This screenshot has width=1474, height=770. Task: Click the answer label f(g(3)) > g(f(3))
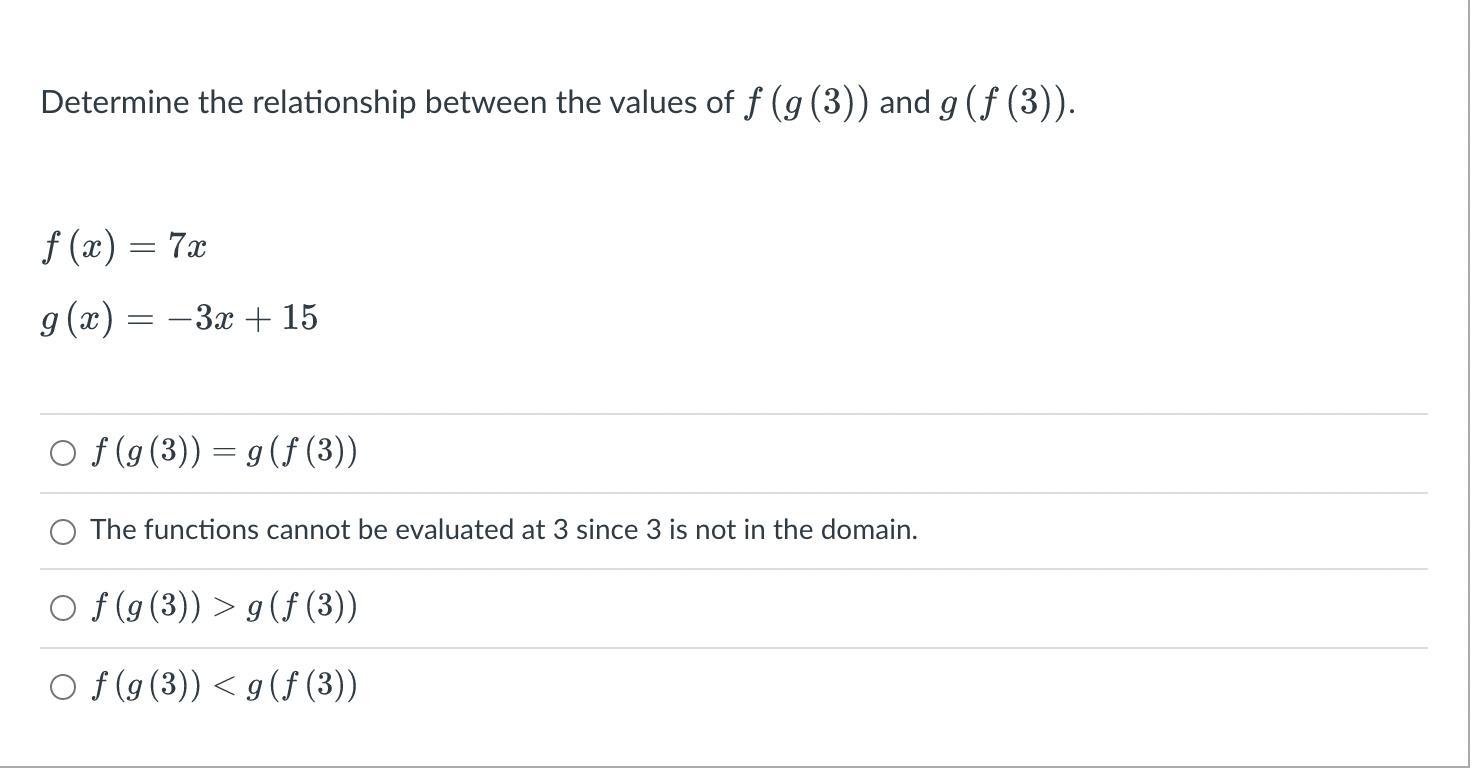click(x=224, y=607)
